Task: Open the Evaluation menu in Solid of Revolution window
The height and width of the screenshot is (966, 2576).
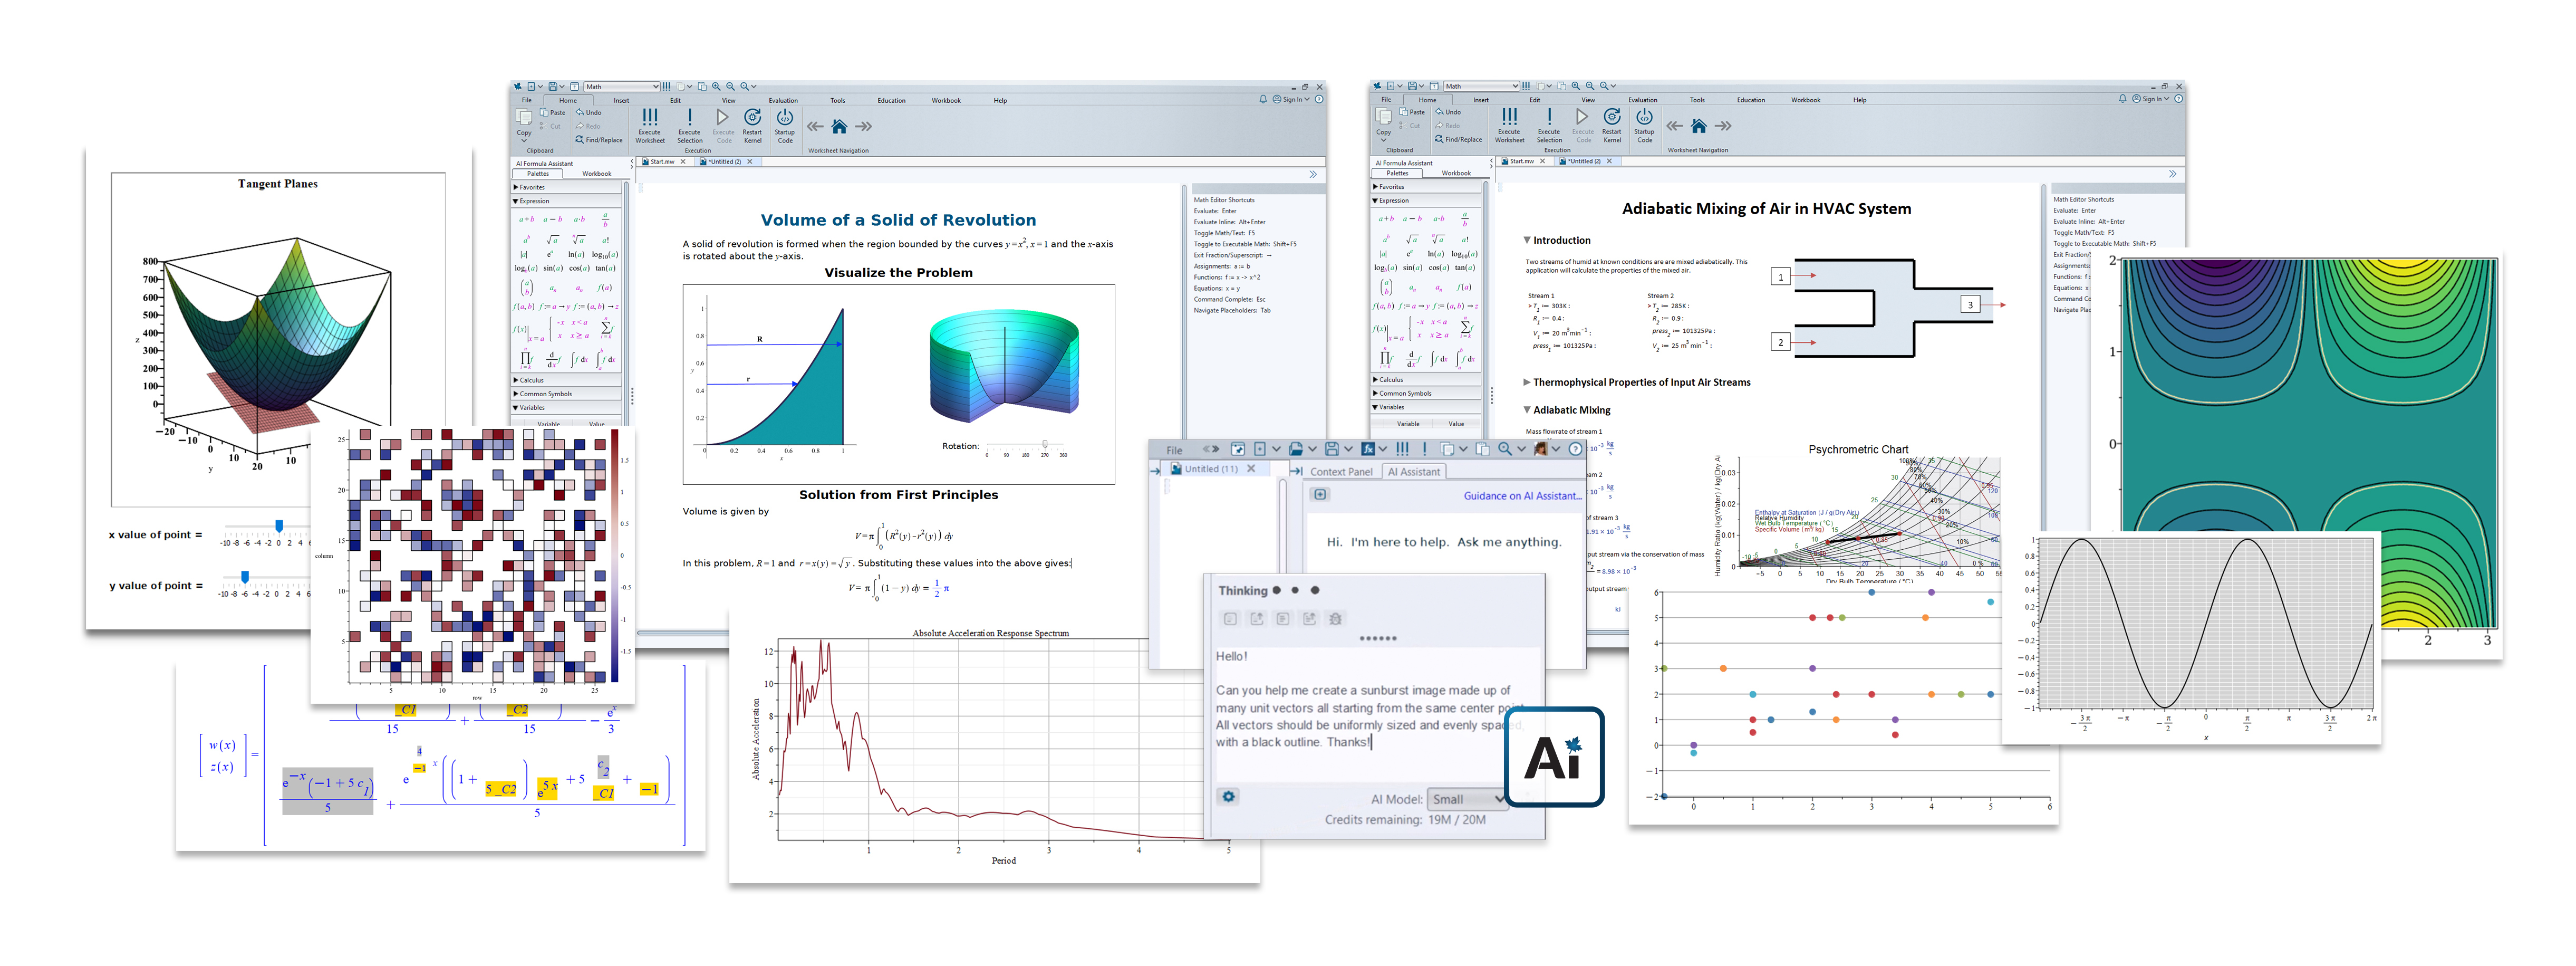Action: pyautogui.click(x=783, y=100)
